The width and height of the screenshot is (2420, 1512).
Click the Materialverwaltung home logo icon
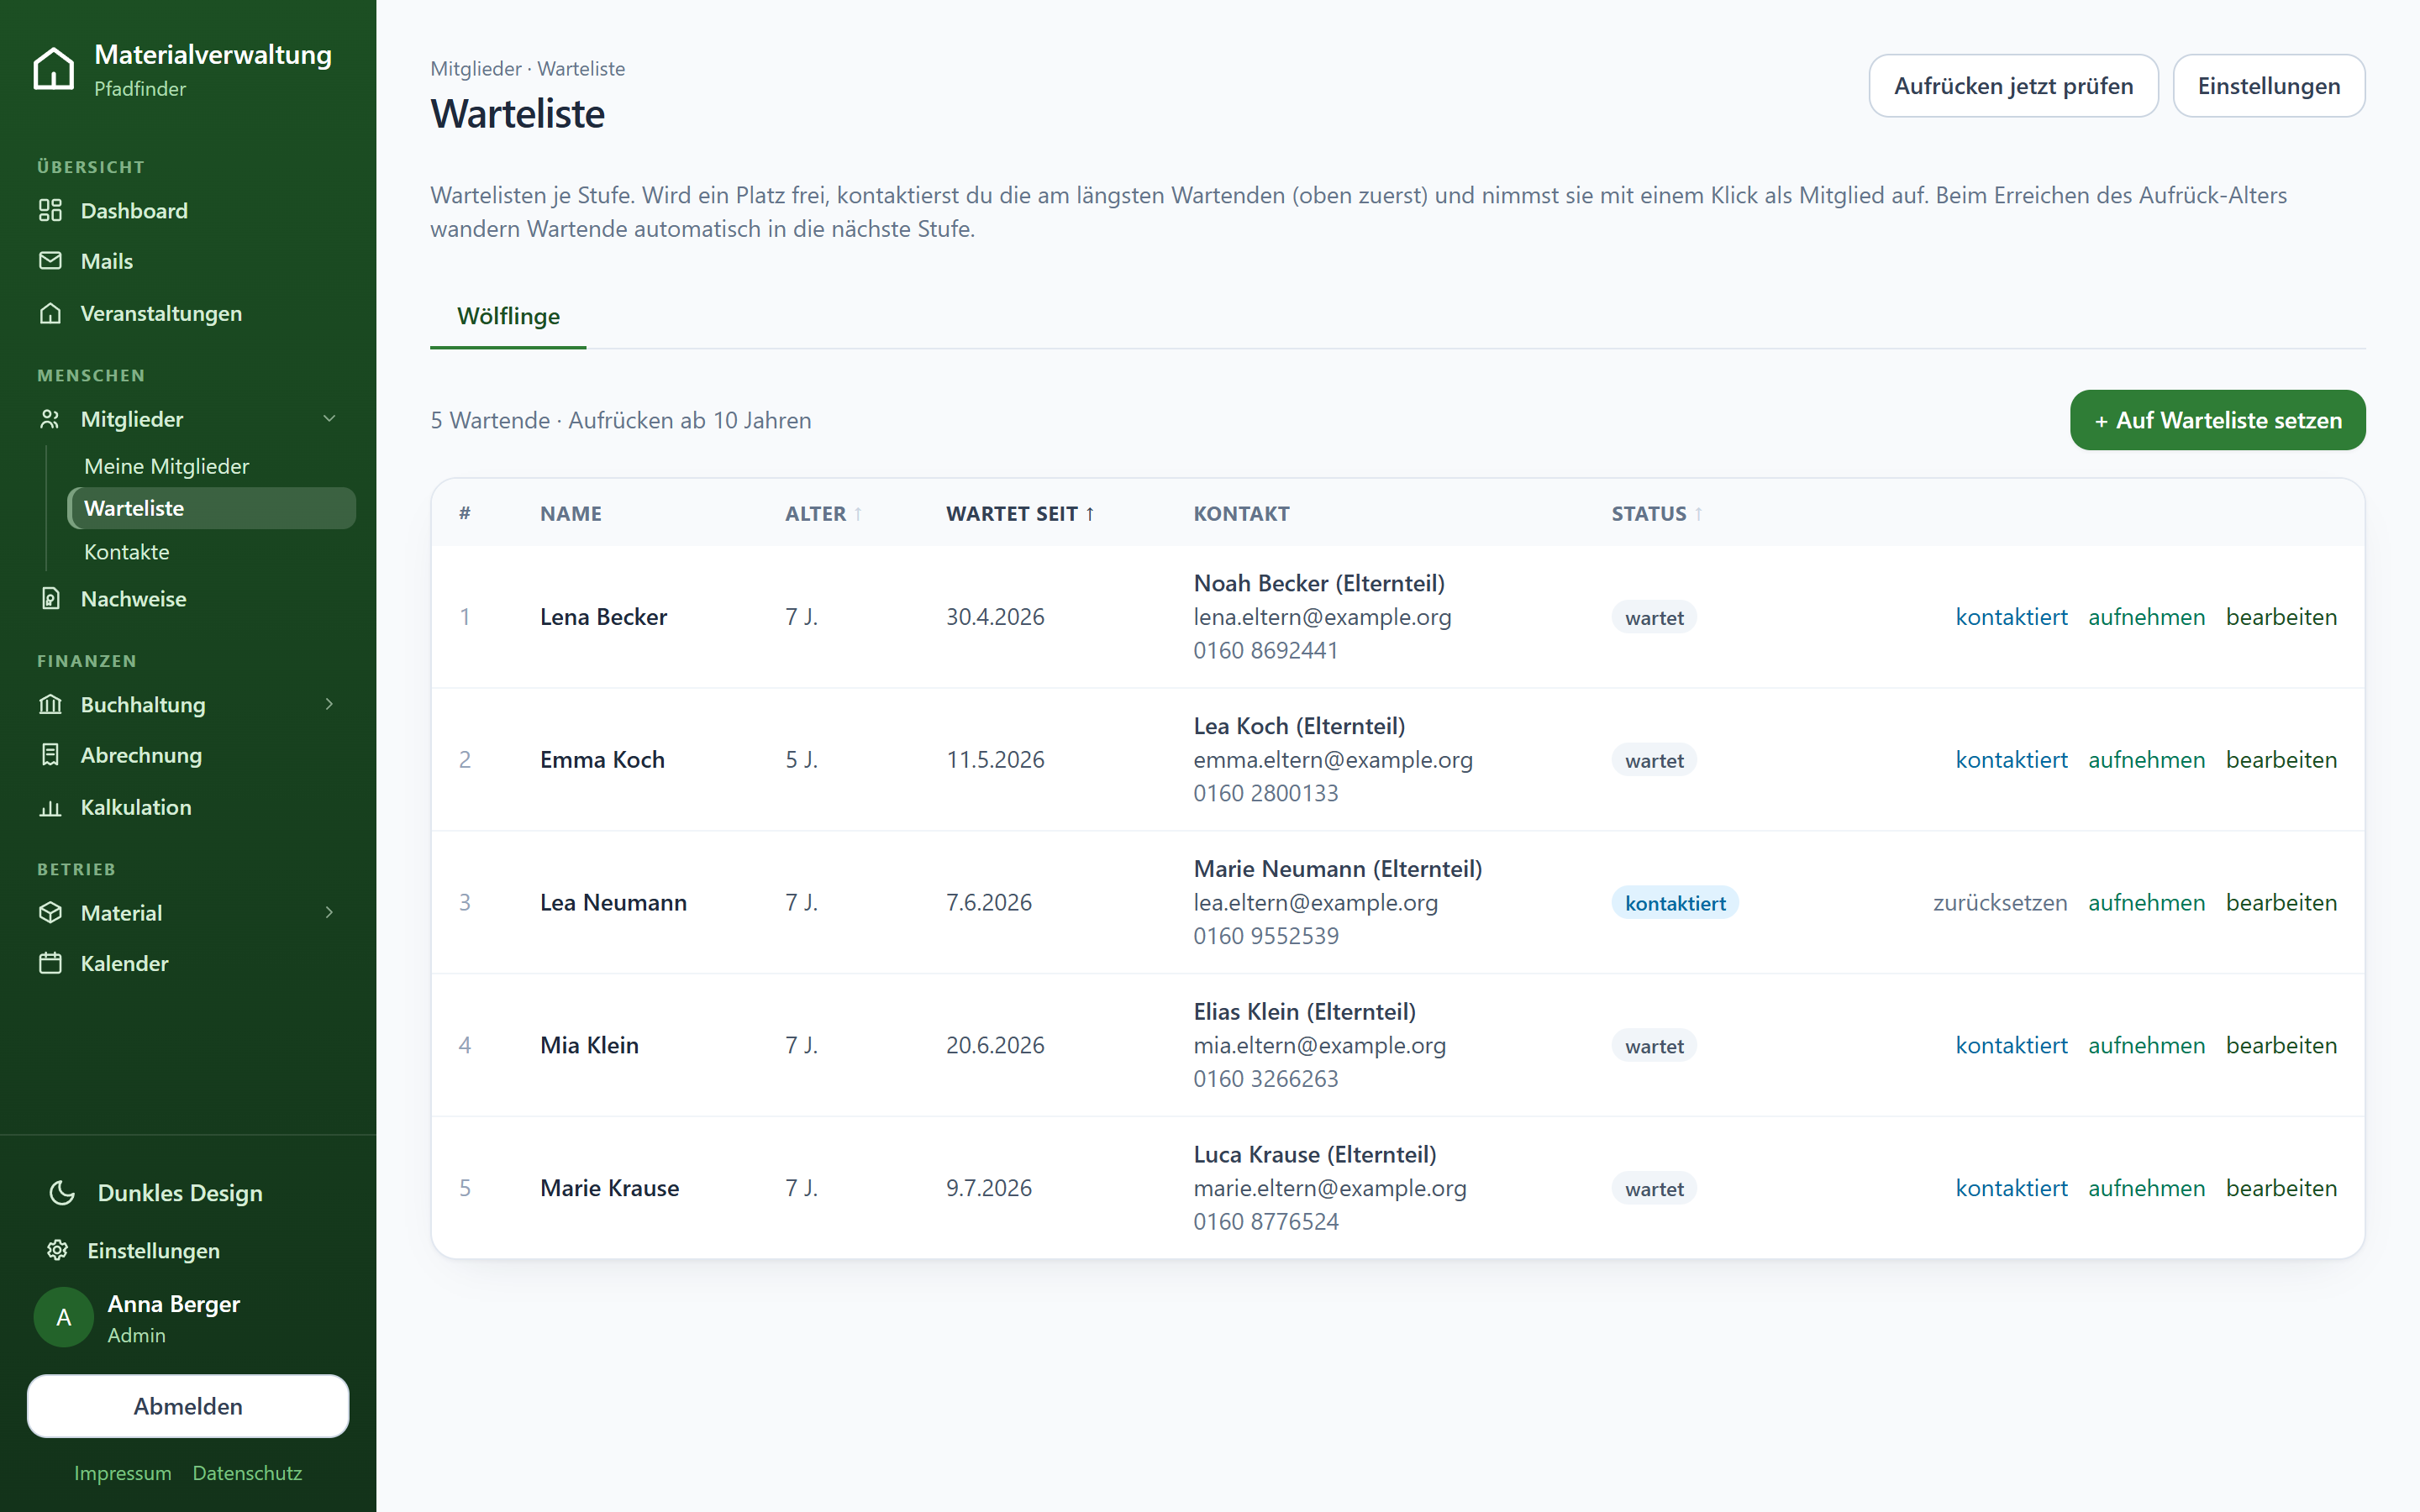click(x=53, y=69)
